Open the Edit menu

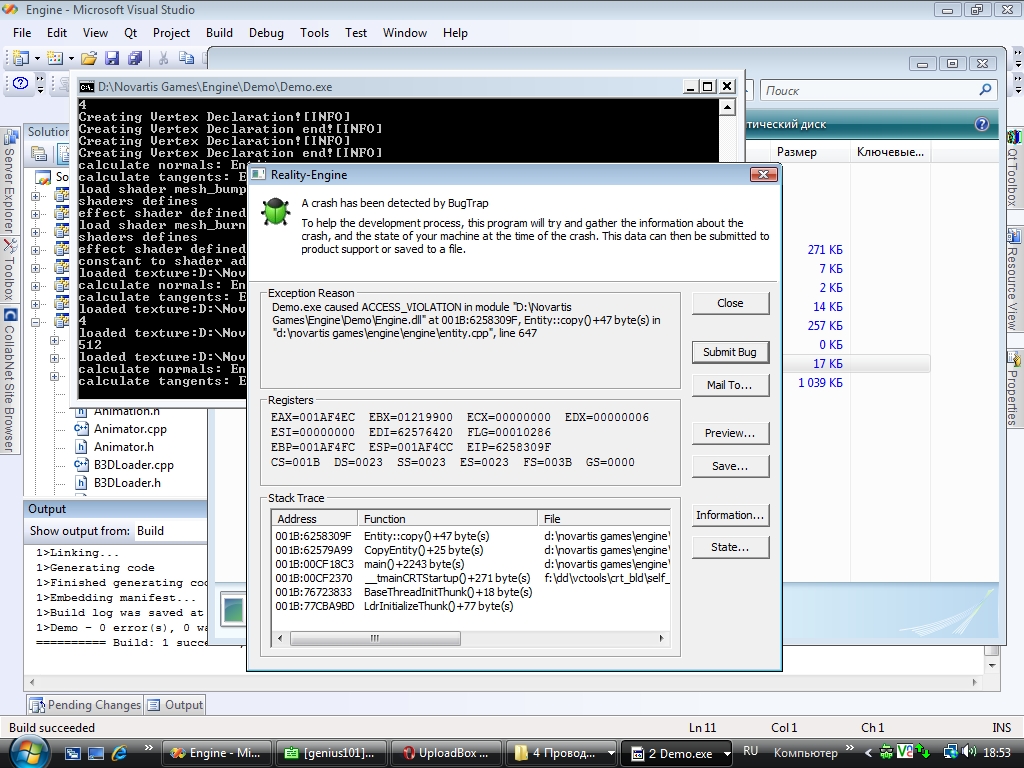tap(57, 33)
